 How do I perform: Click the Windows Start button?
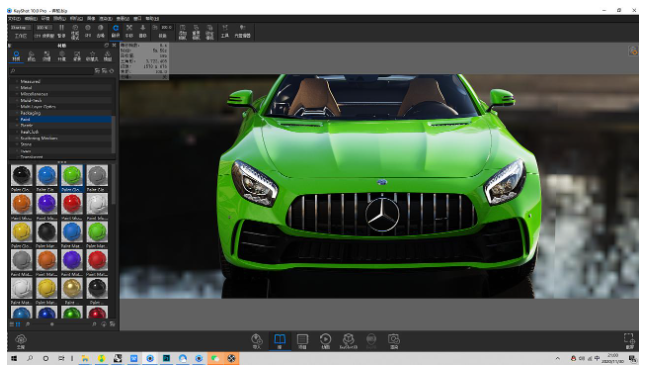click(14, 358)
